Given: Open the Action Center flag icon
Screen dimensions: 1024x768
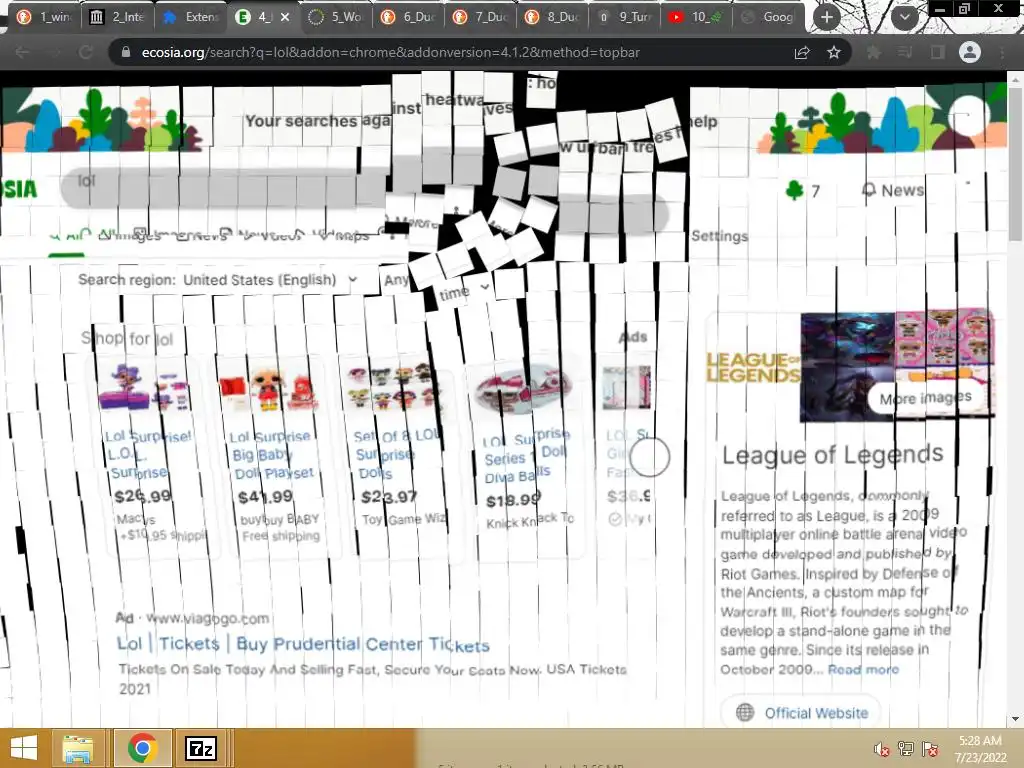Looking at the screenshot, I should click(x=930, y=749).
